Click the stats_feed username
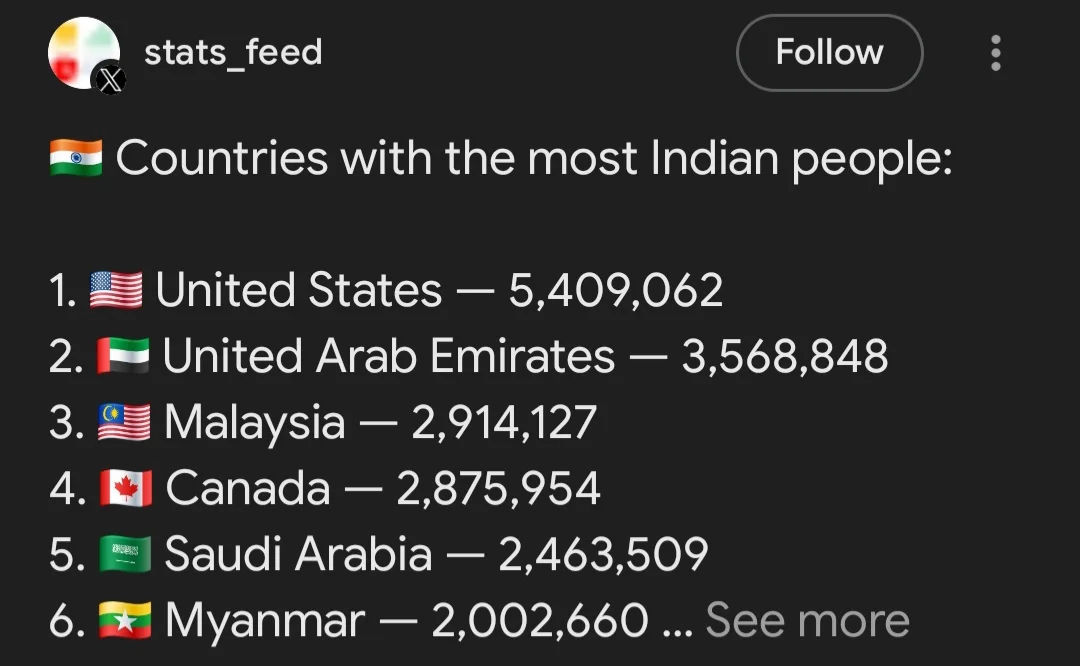Viewport: 1080px width, 666px height. pos(233,52)
